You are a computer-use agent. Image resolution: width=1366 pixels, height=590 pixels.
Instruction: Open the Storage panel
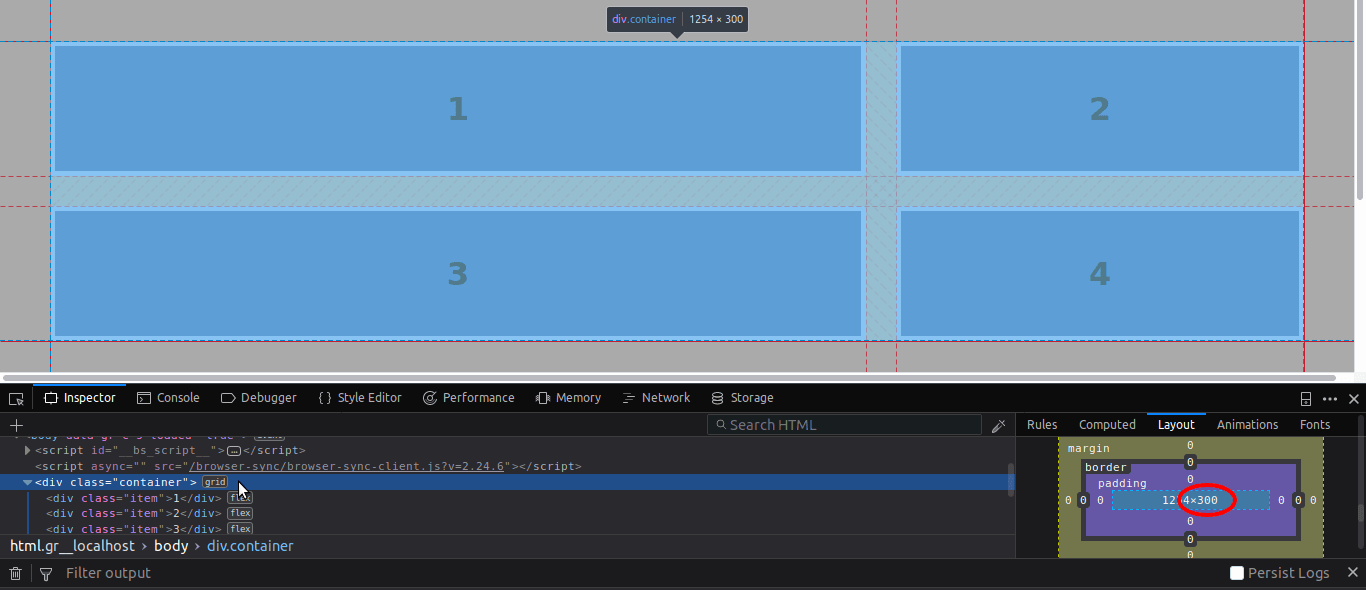742,398
